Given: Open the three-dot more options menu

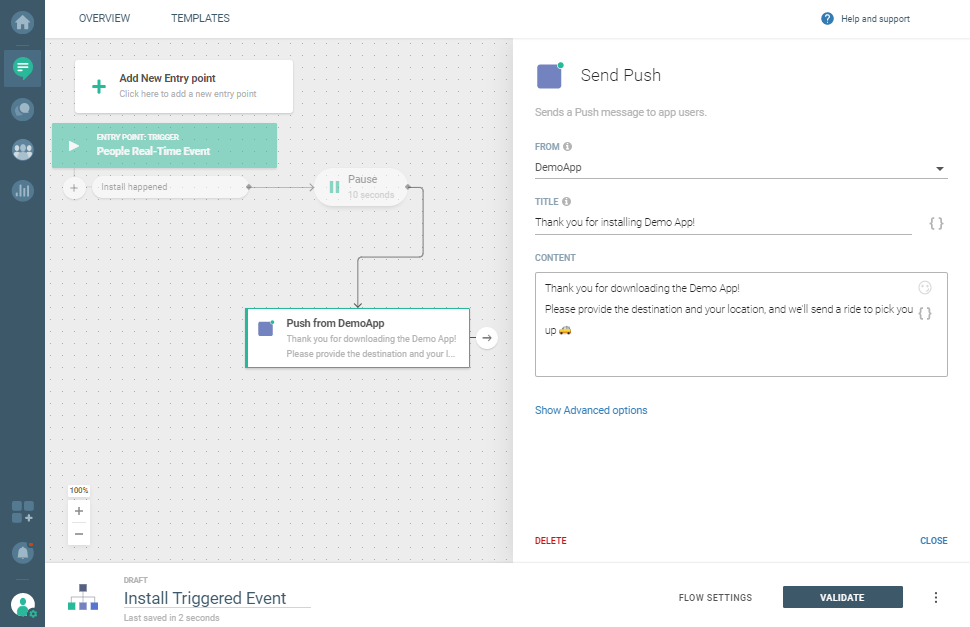Looking at the screenshot, I should click(936, 598).
